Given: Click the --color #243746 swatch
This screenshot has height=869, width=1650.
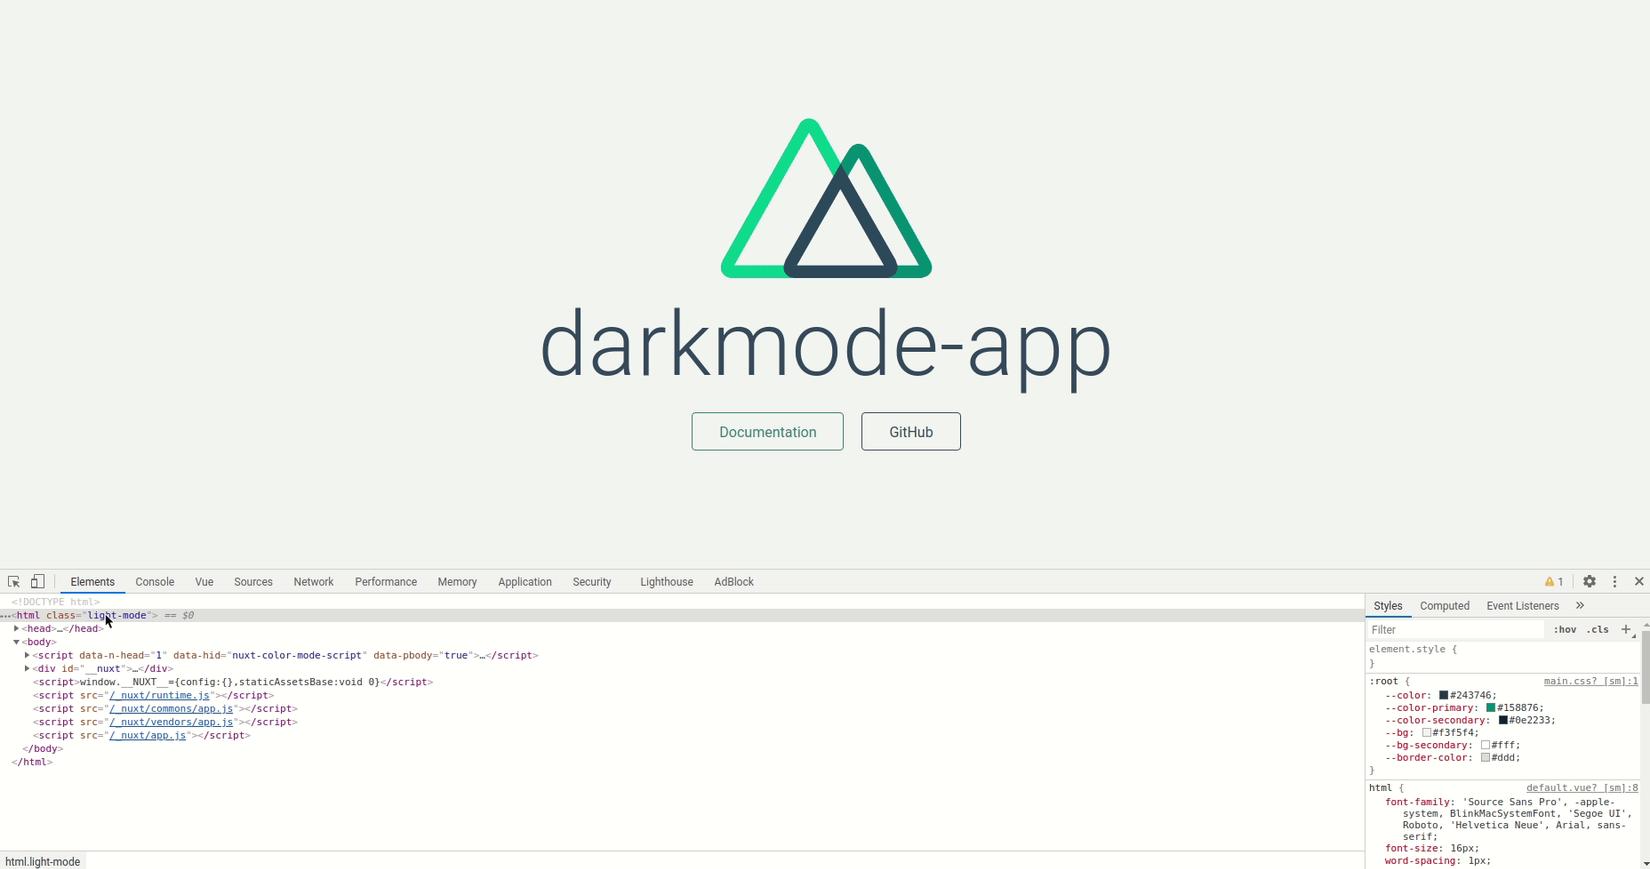Looking at the screenshot, I should pos(1443,695).
